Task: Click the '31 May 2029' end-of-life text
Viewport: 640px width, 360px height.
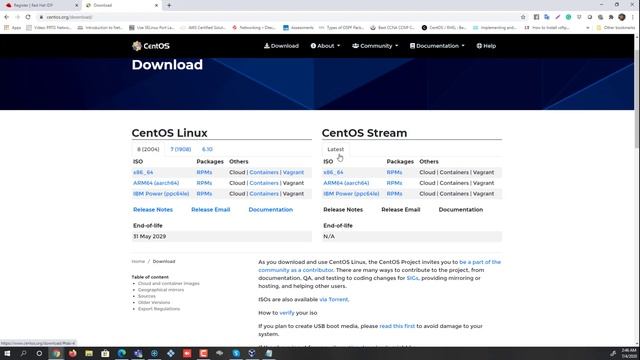Action: click(149, 236)
